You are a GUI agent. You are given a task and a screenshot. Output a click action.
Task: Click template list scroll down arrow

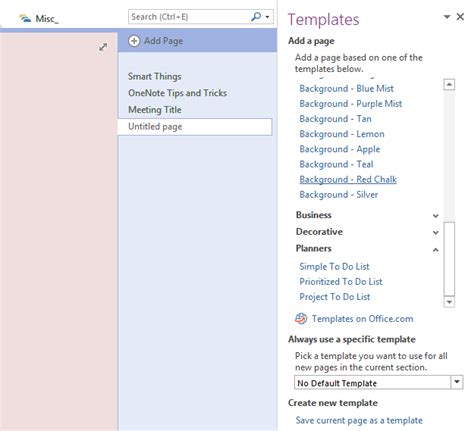(449, 302)
